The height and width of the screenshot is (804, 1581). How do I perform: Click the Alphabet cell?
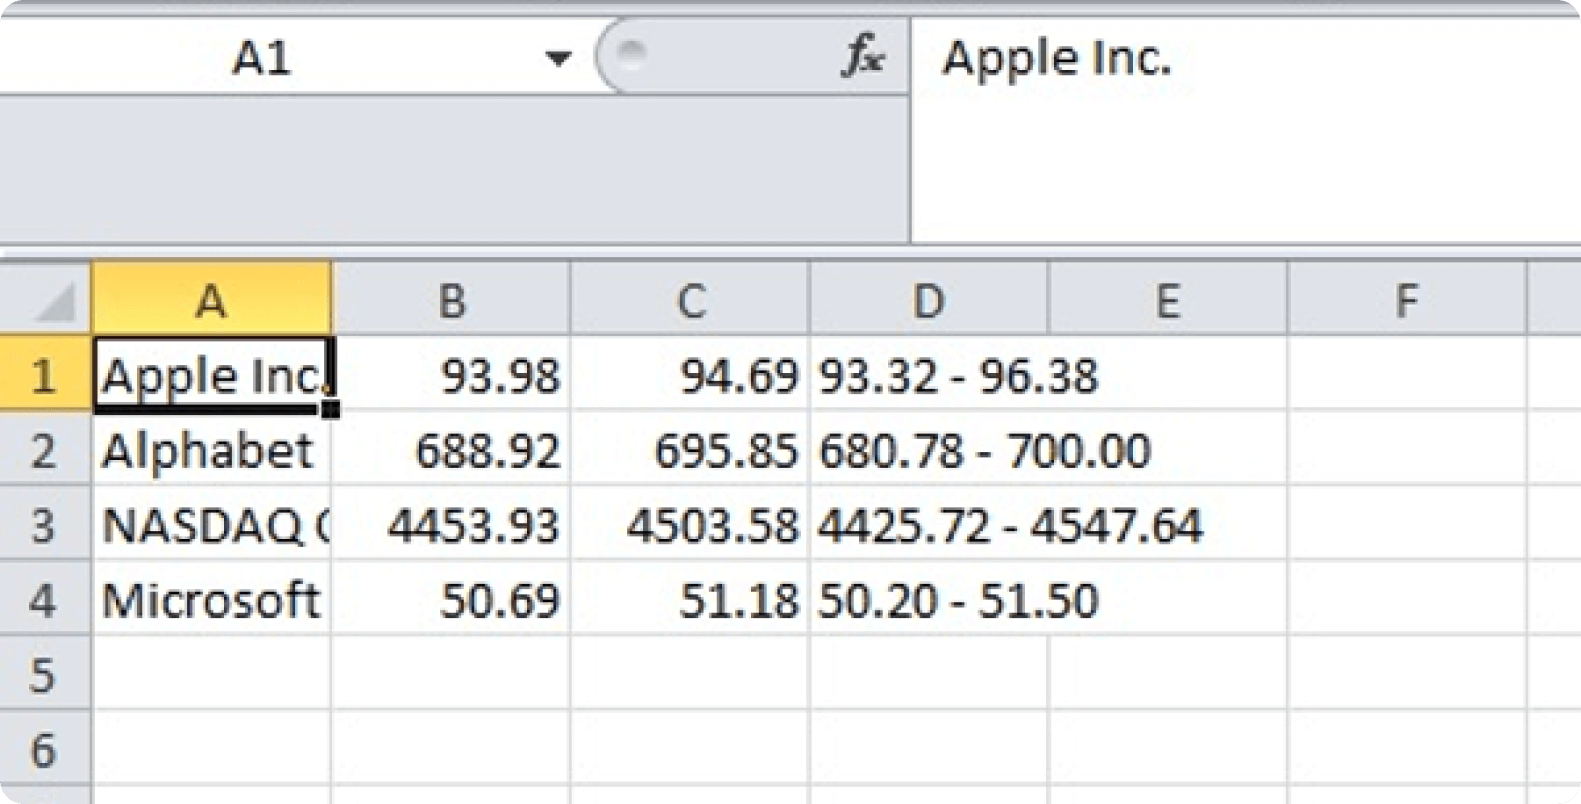[211, 449]
